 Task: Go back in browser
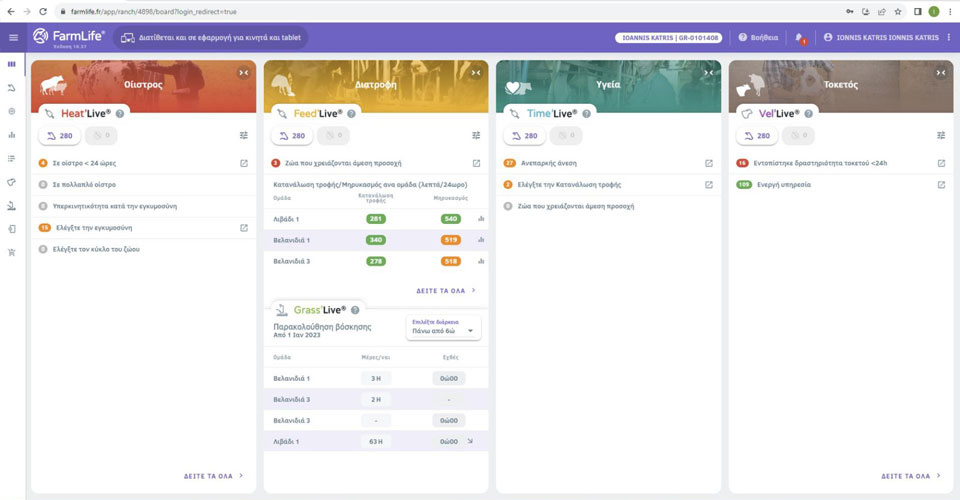[11, 11]
